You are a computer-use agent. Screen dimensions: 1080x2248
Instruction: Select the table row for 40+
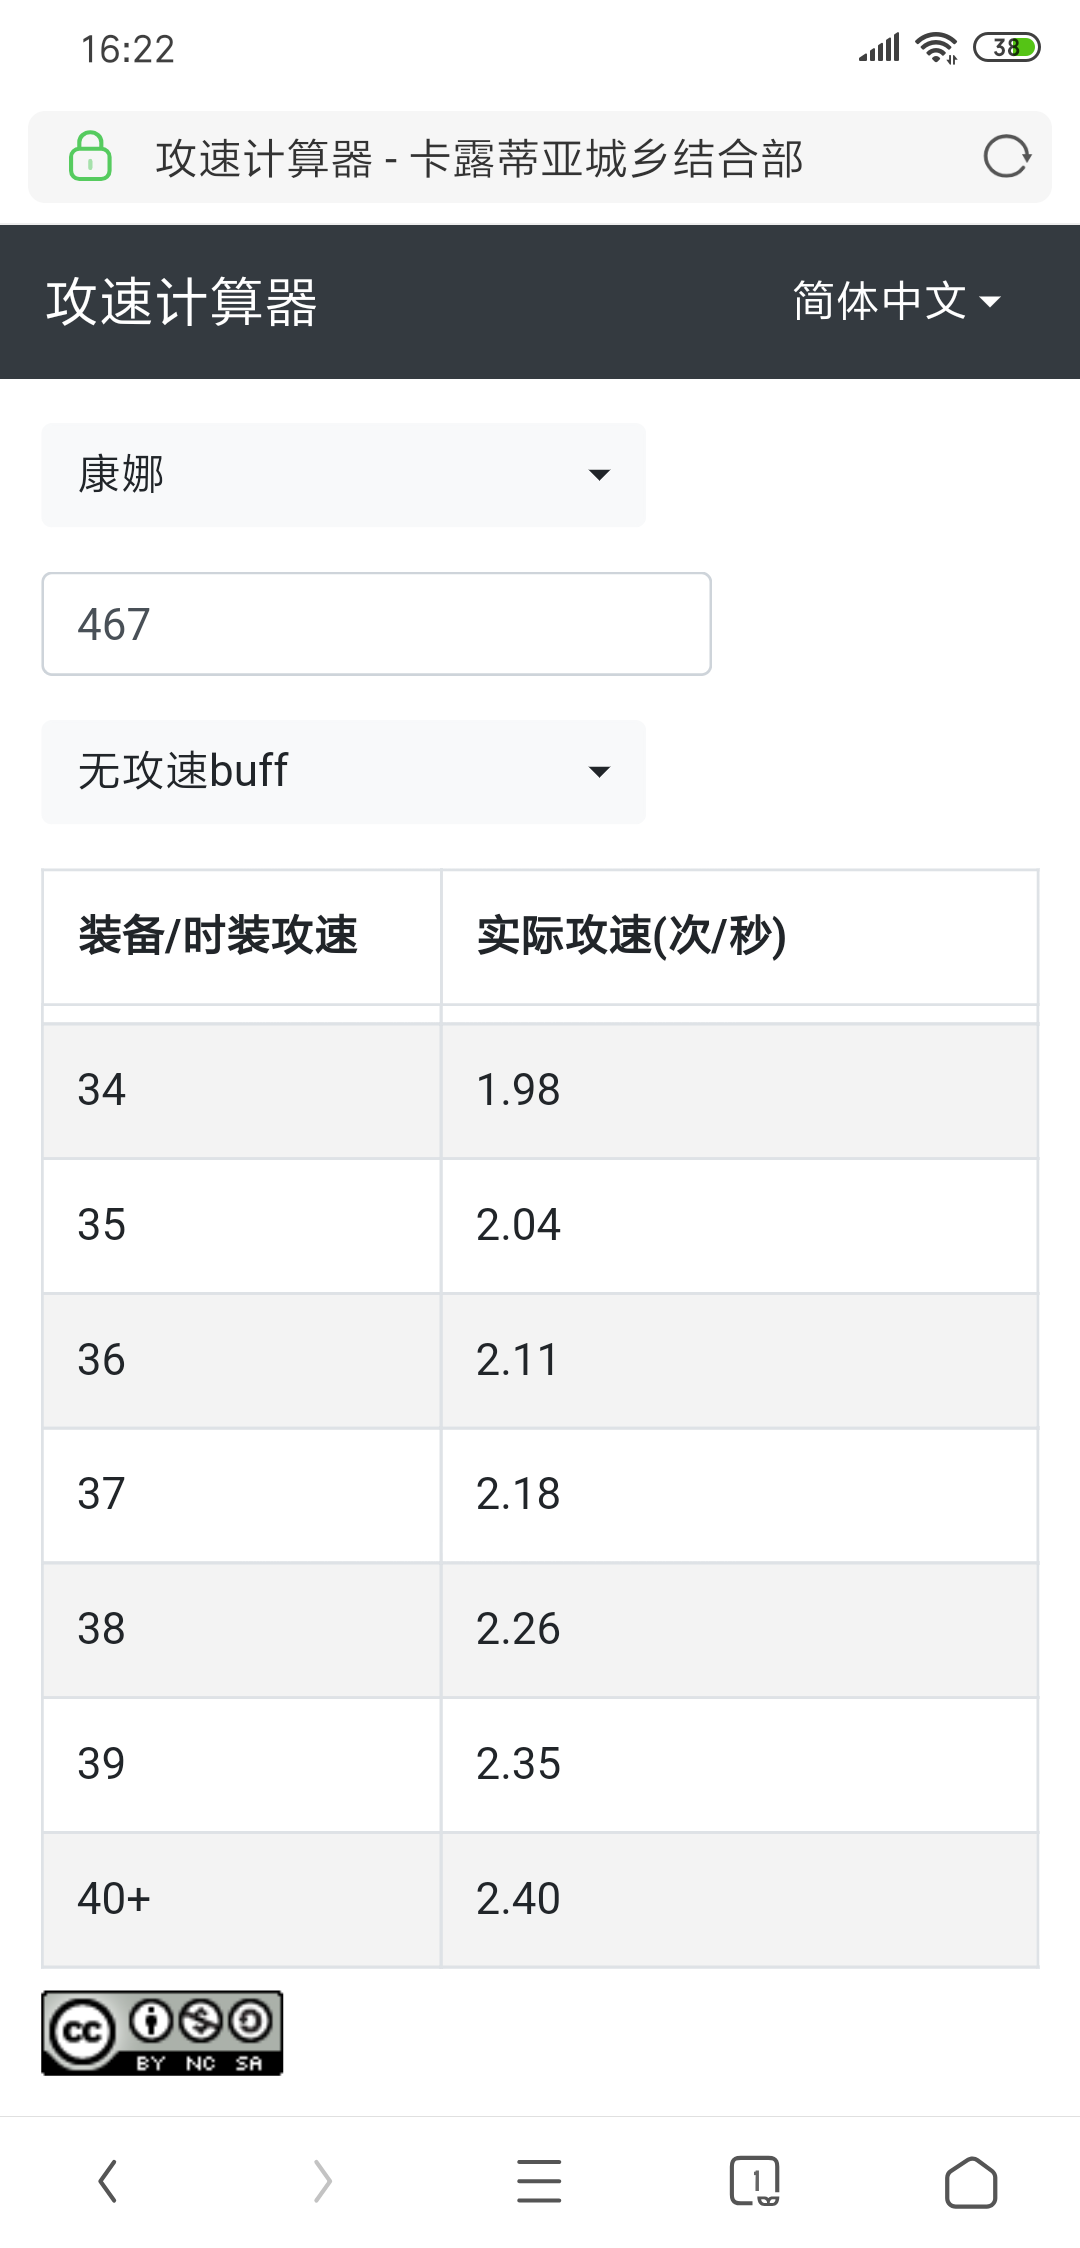coord(540,1900)
